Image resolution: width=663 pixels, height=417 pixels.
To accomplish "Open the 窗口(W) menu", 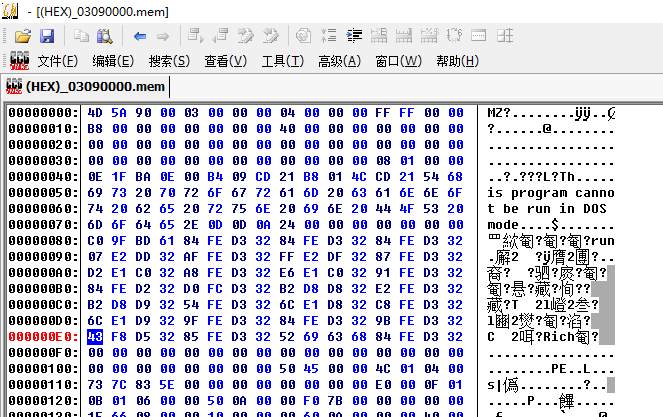I will pos(398,61).
